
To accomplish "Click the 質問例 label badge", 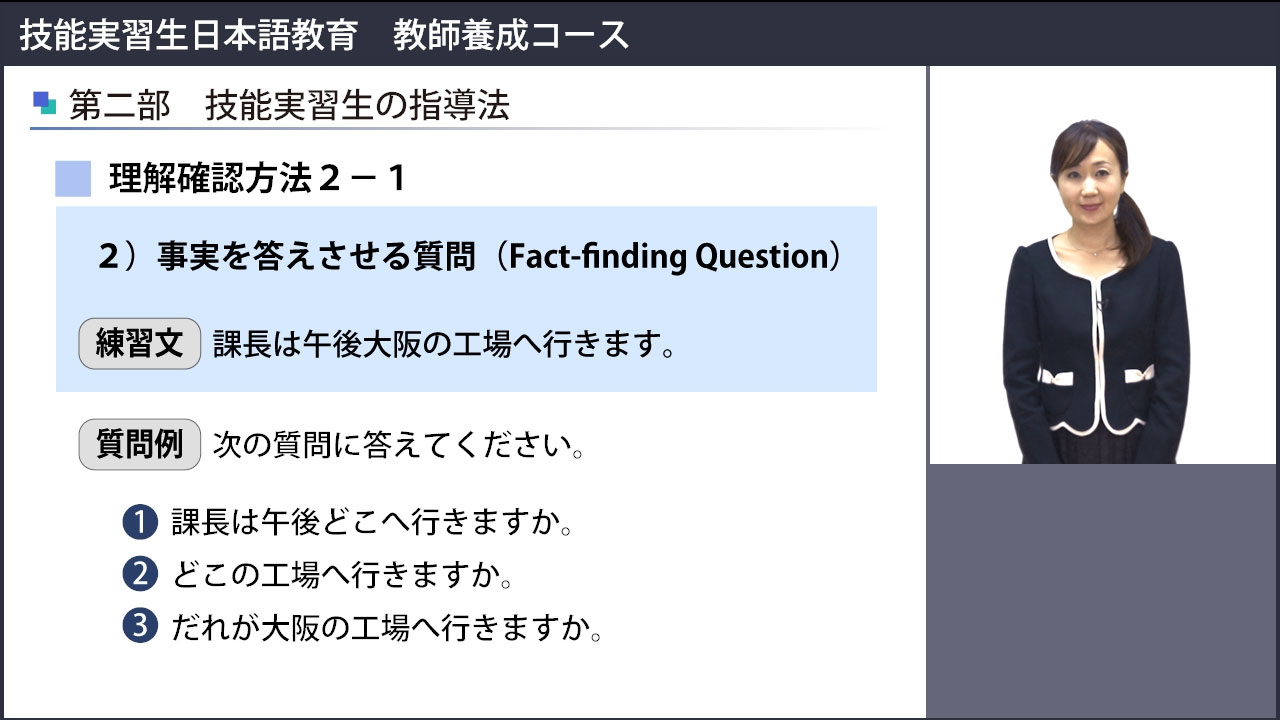I will pyautogui.click(x=140, y=445).
